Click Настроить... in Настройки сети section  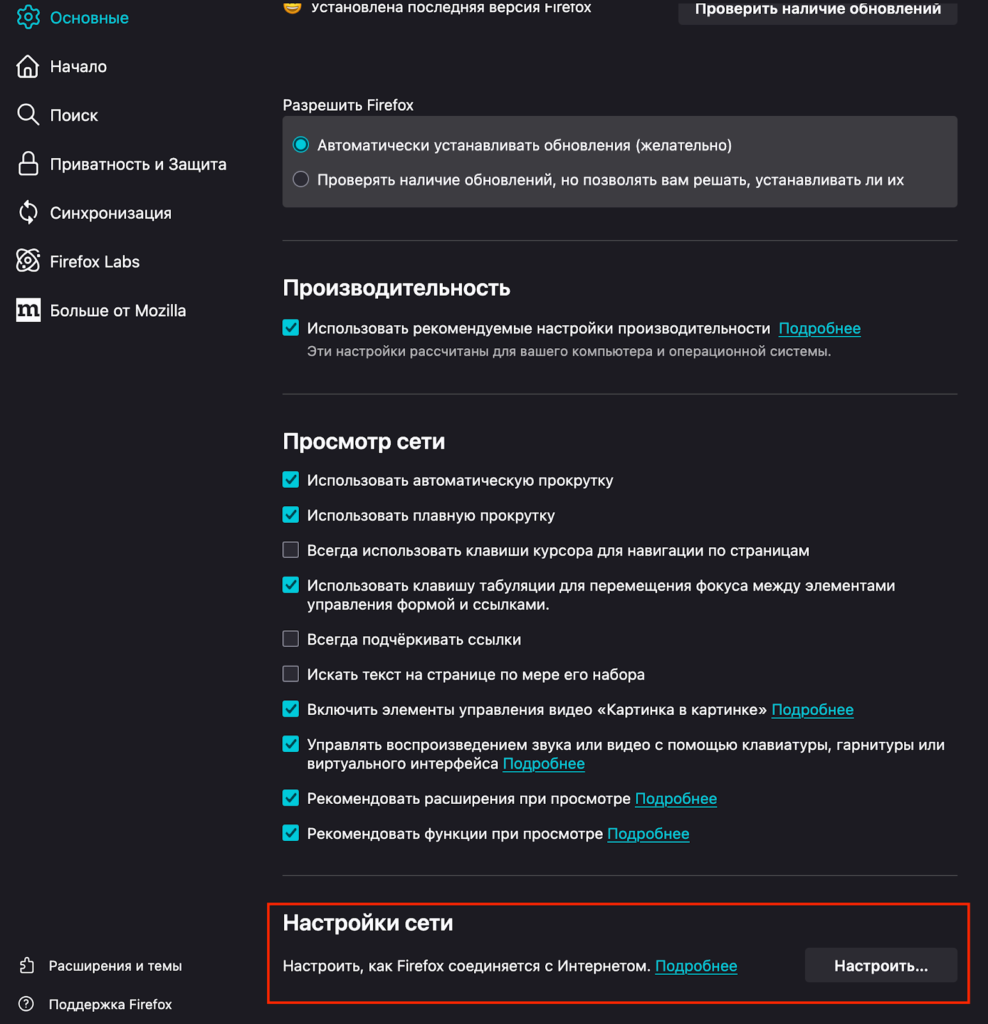pos(880,965)
